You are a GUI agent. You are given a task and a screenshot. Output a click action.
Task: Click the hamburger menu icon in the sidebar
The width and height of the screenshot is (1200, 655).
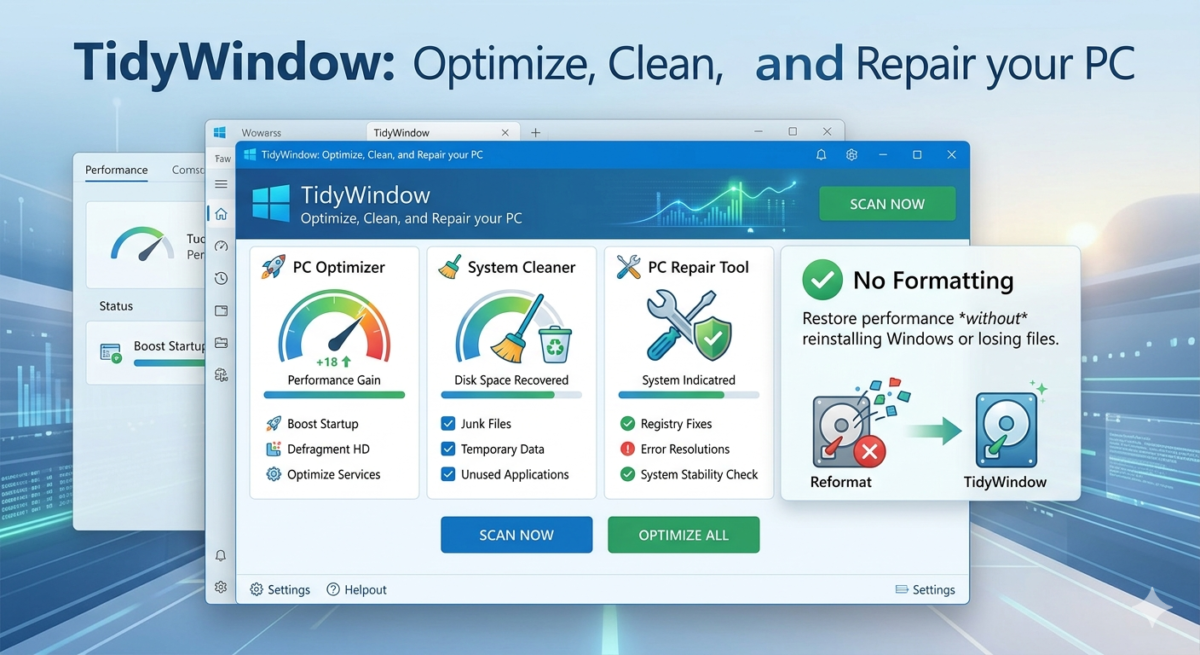point(221,184)
